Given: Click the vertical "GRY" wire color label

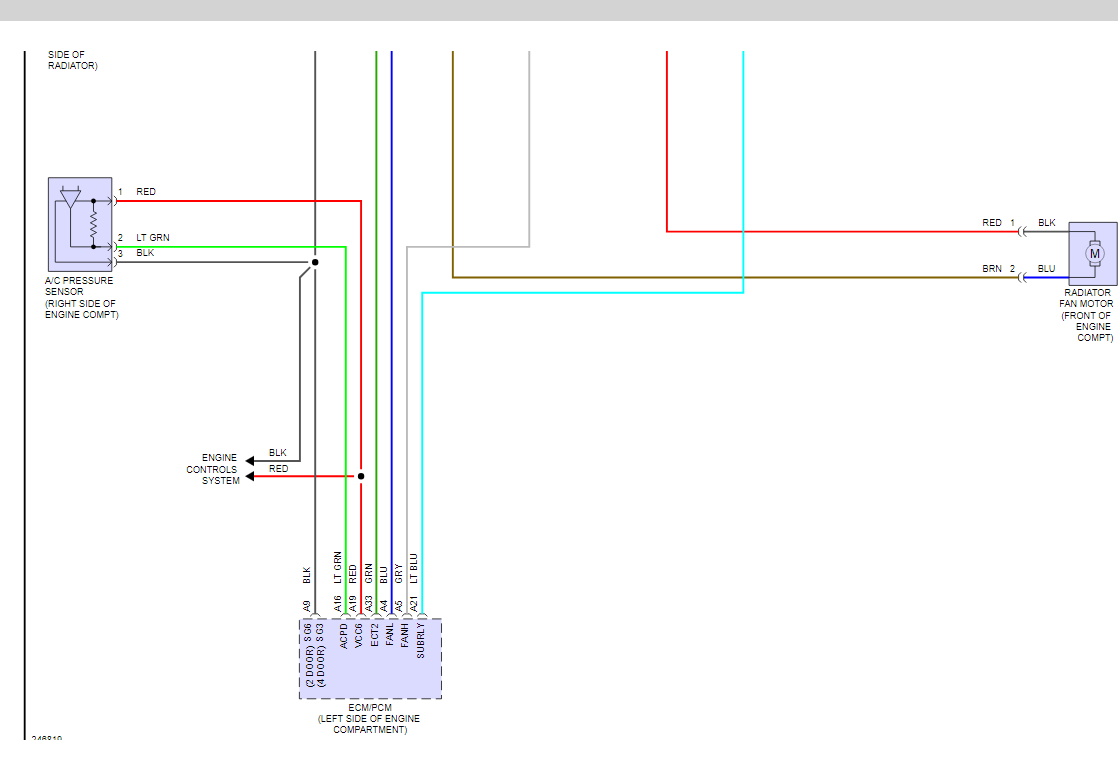Looking at the screenshot, I should tap(399, 574).
